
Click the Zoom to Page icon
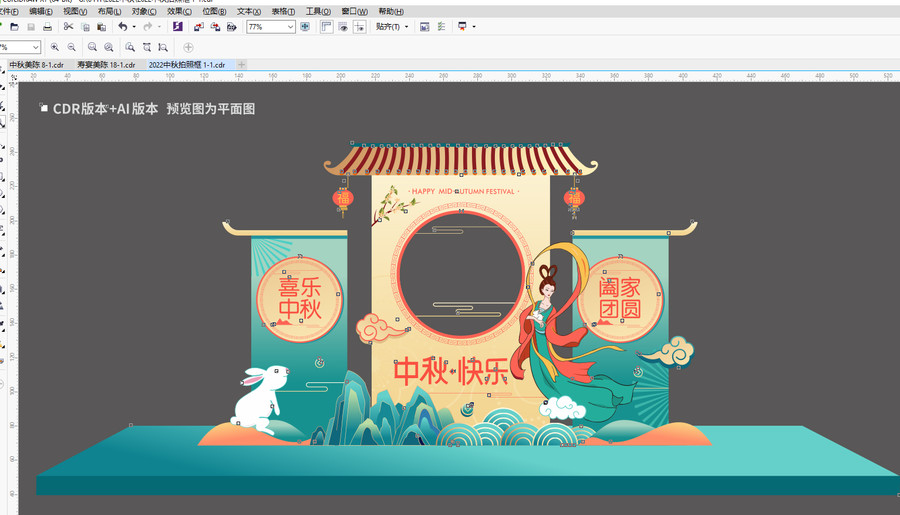pos(130,47)
